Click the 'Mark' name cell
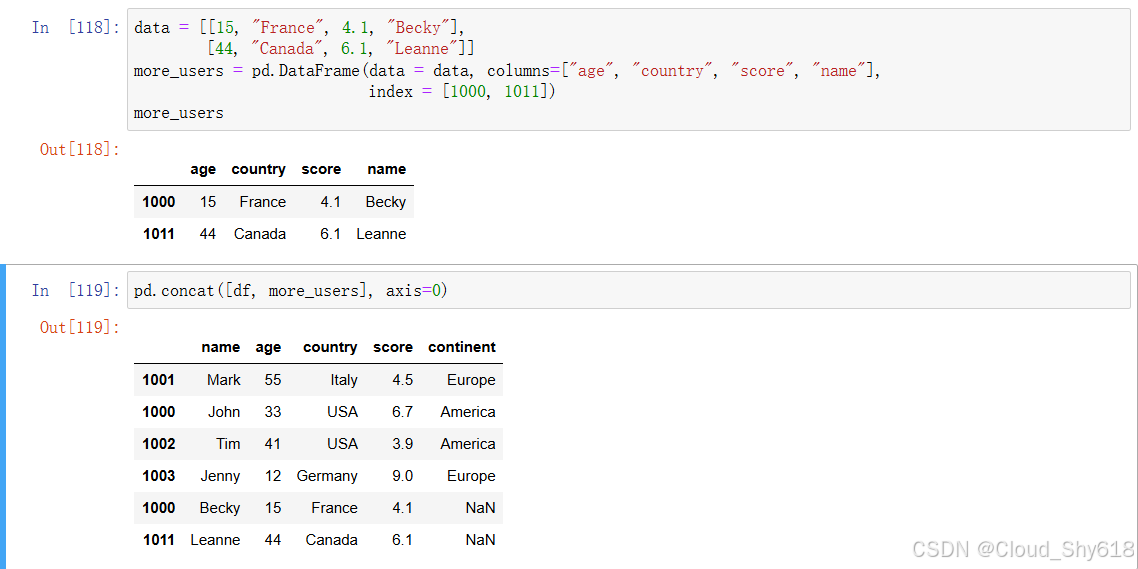The image size is (1138, 569). [224, 380]
